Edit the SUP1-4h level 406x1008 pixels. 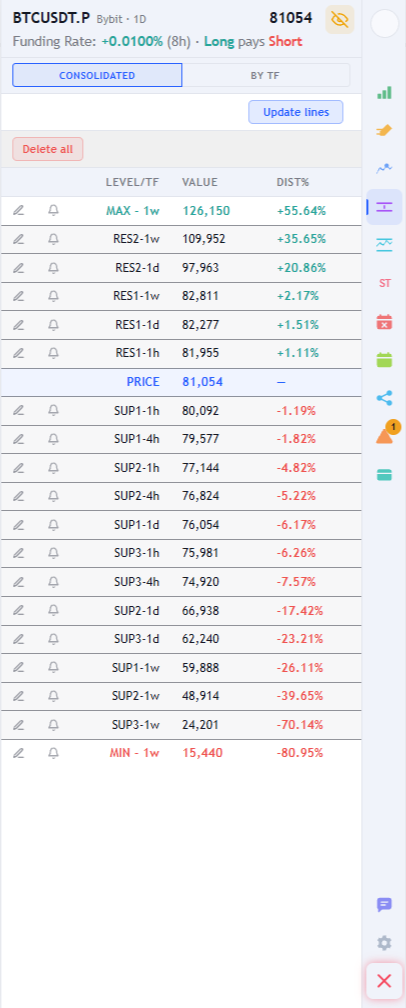19,439
